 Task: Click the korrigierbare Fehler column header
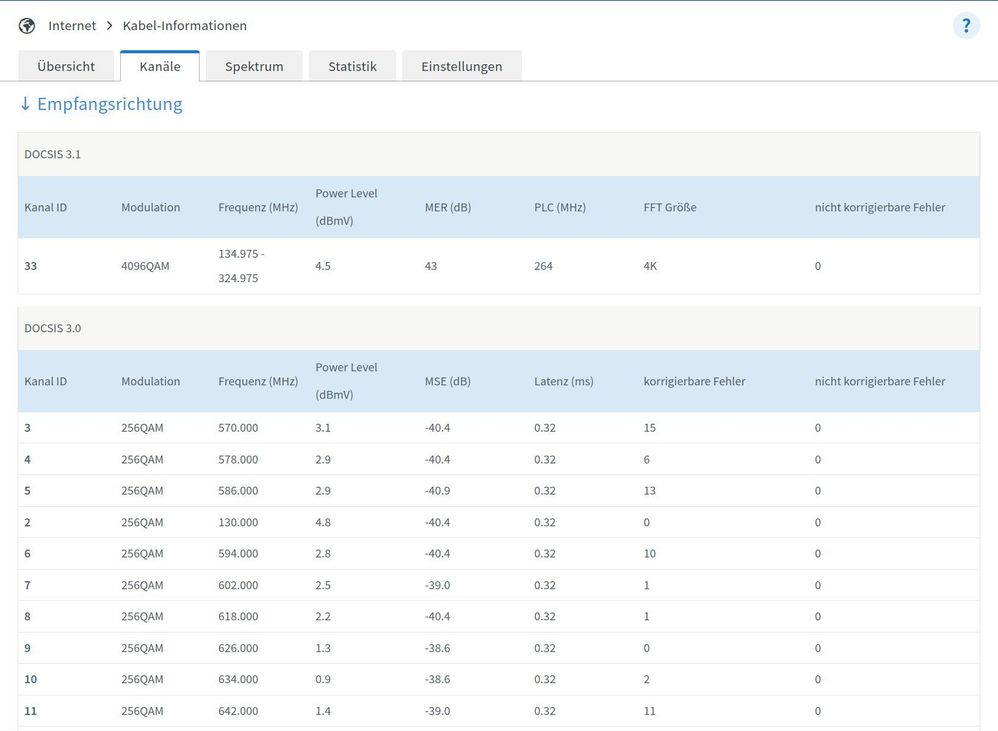tap(694, 381)
